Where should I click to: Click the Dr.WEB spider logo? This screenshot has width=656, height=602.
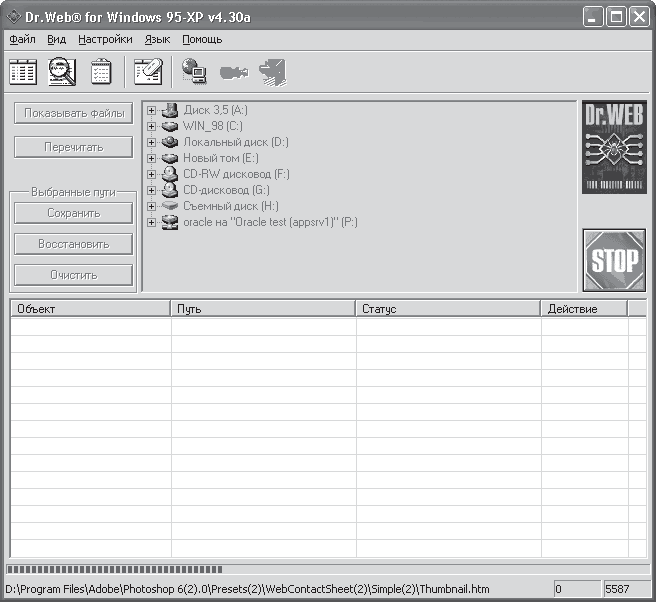[x=614, y=147]
